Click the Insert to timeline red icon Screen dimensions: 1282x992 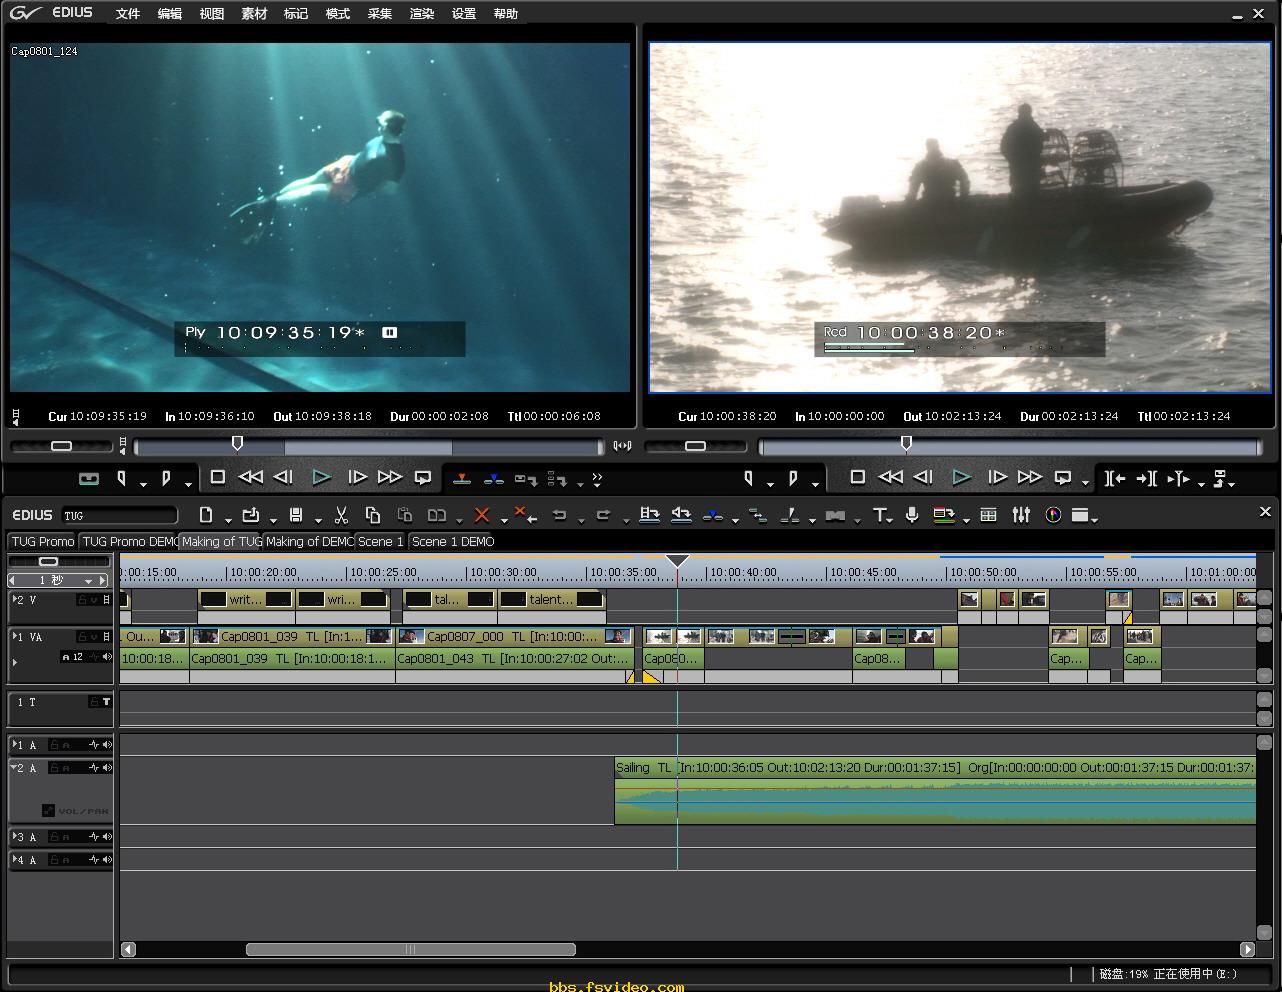tap(462, 478)
